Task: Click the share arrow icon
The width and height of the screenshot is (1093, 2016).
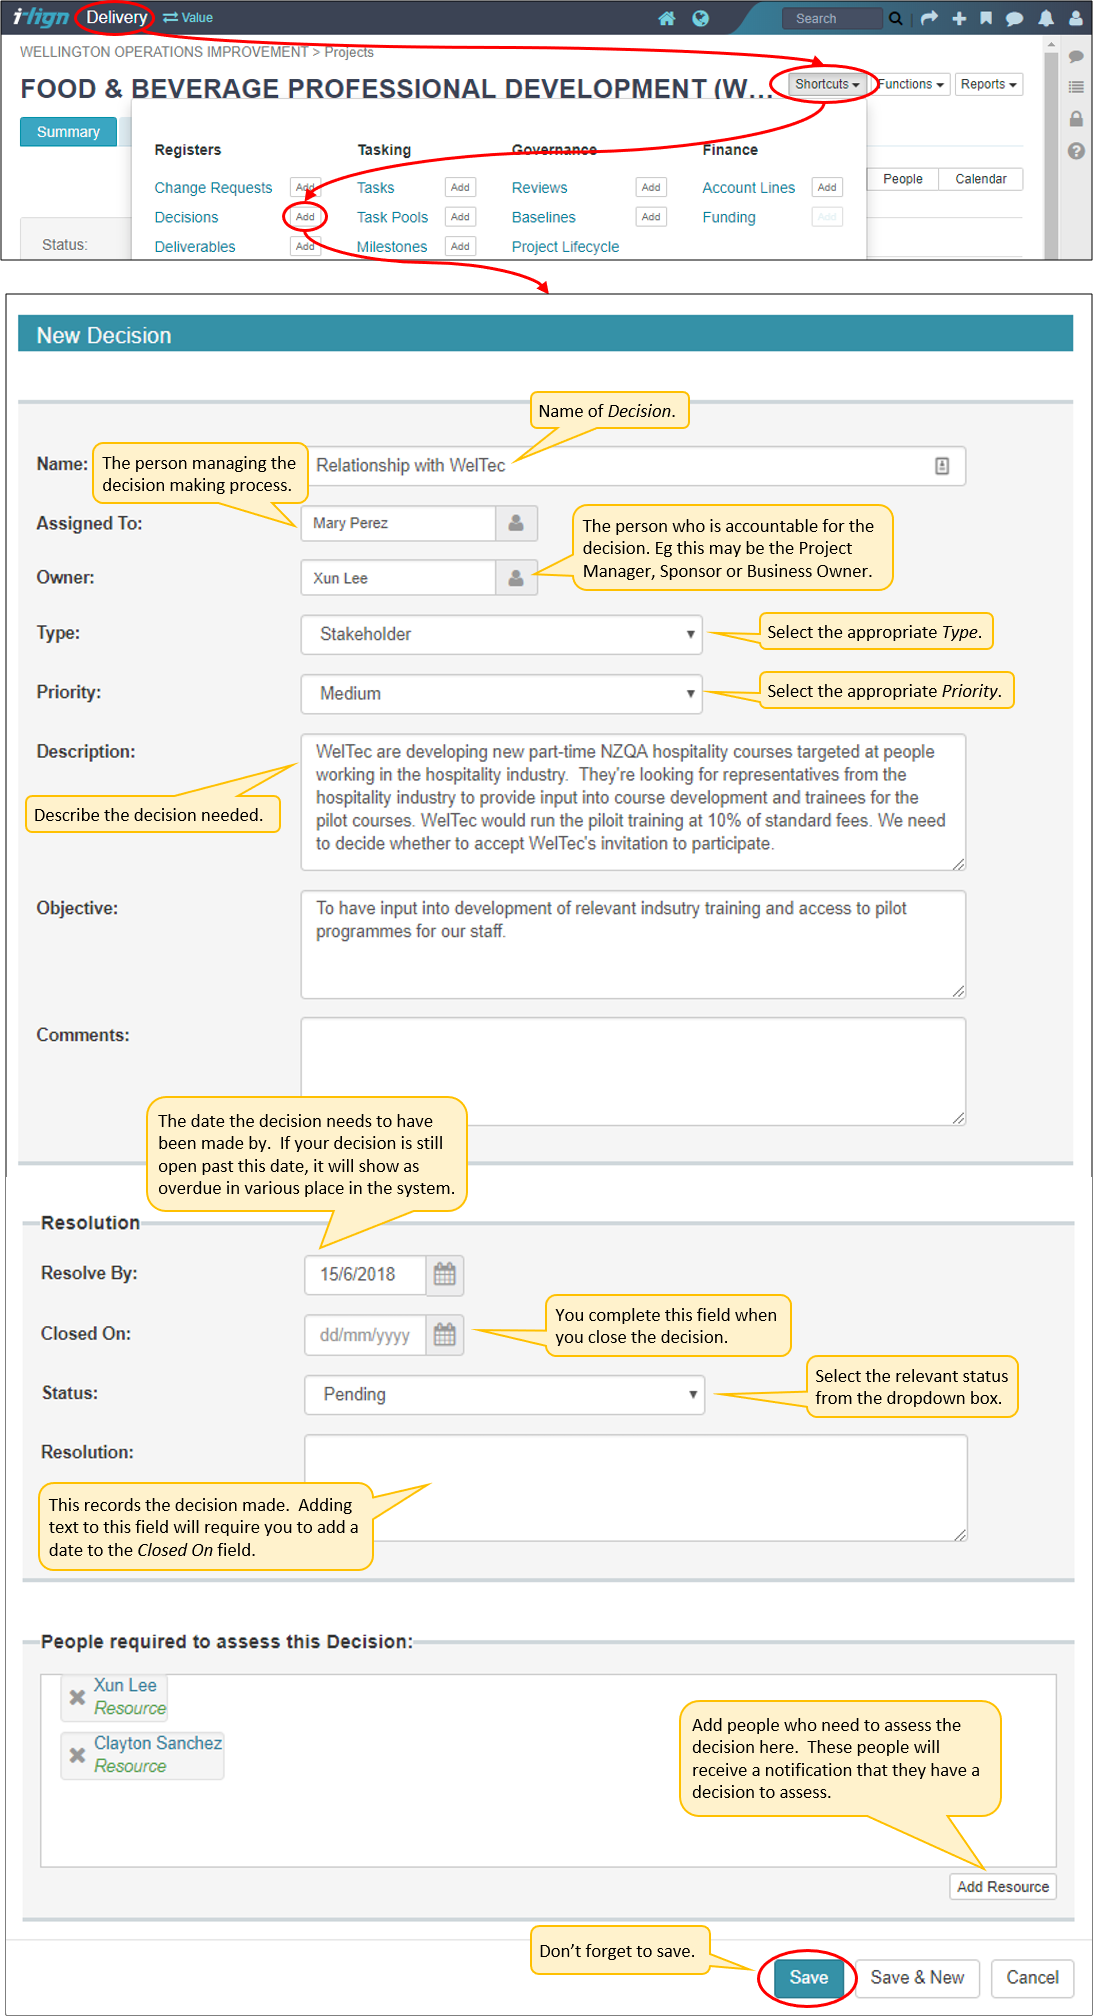Action: pos(929,18)
